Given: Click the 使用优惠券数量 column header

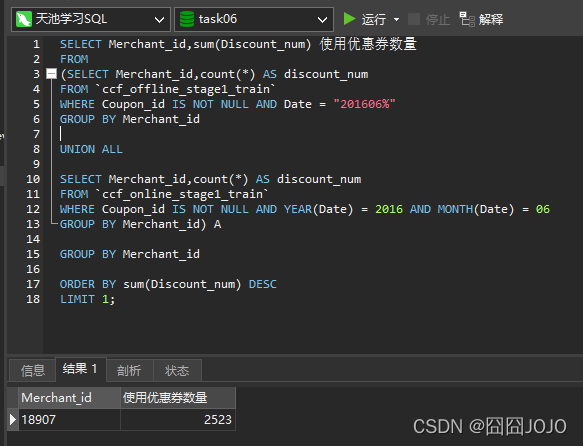Looking at the screenshot, I should [x=178, y=398].
